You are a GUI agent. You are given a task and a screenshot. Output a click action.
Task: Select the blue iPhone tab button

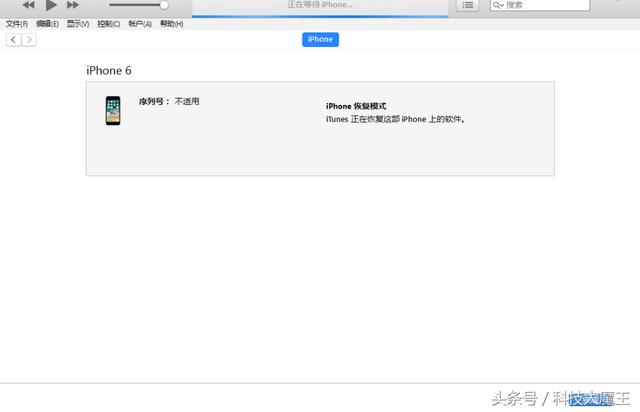pyautogui.click(x=320, y=39)
